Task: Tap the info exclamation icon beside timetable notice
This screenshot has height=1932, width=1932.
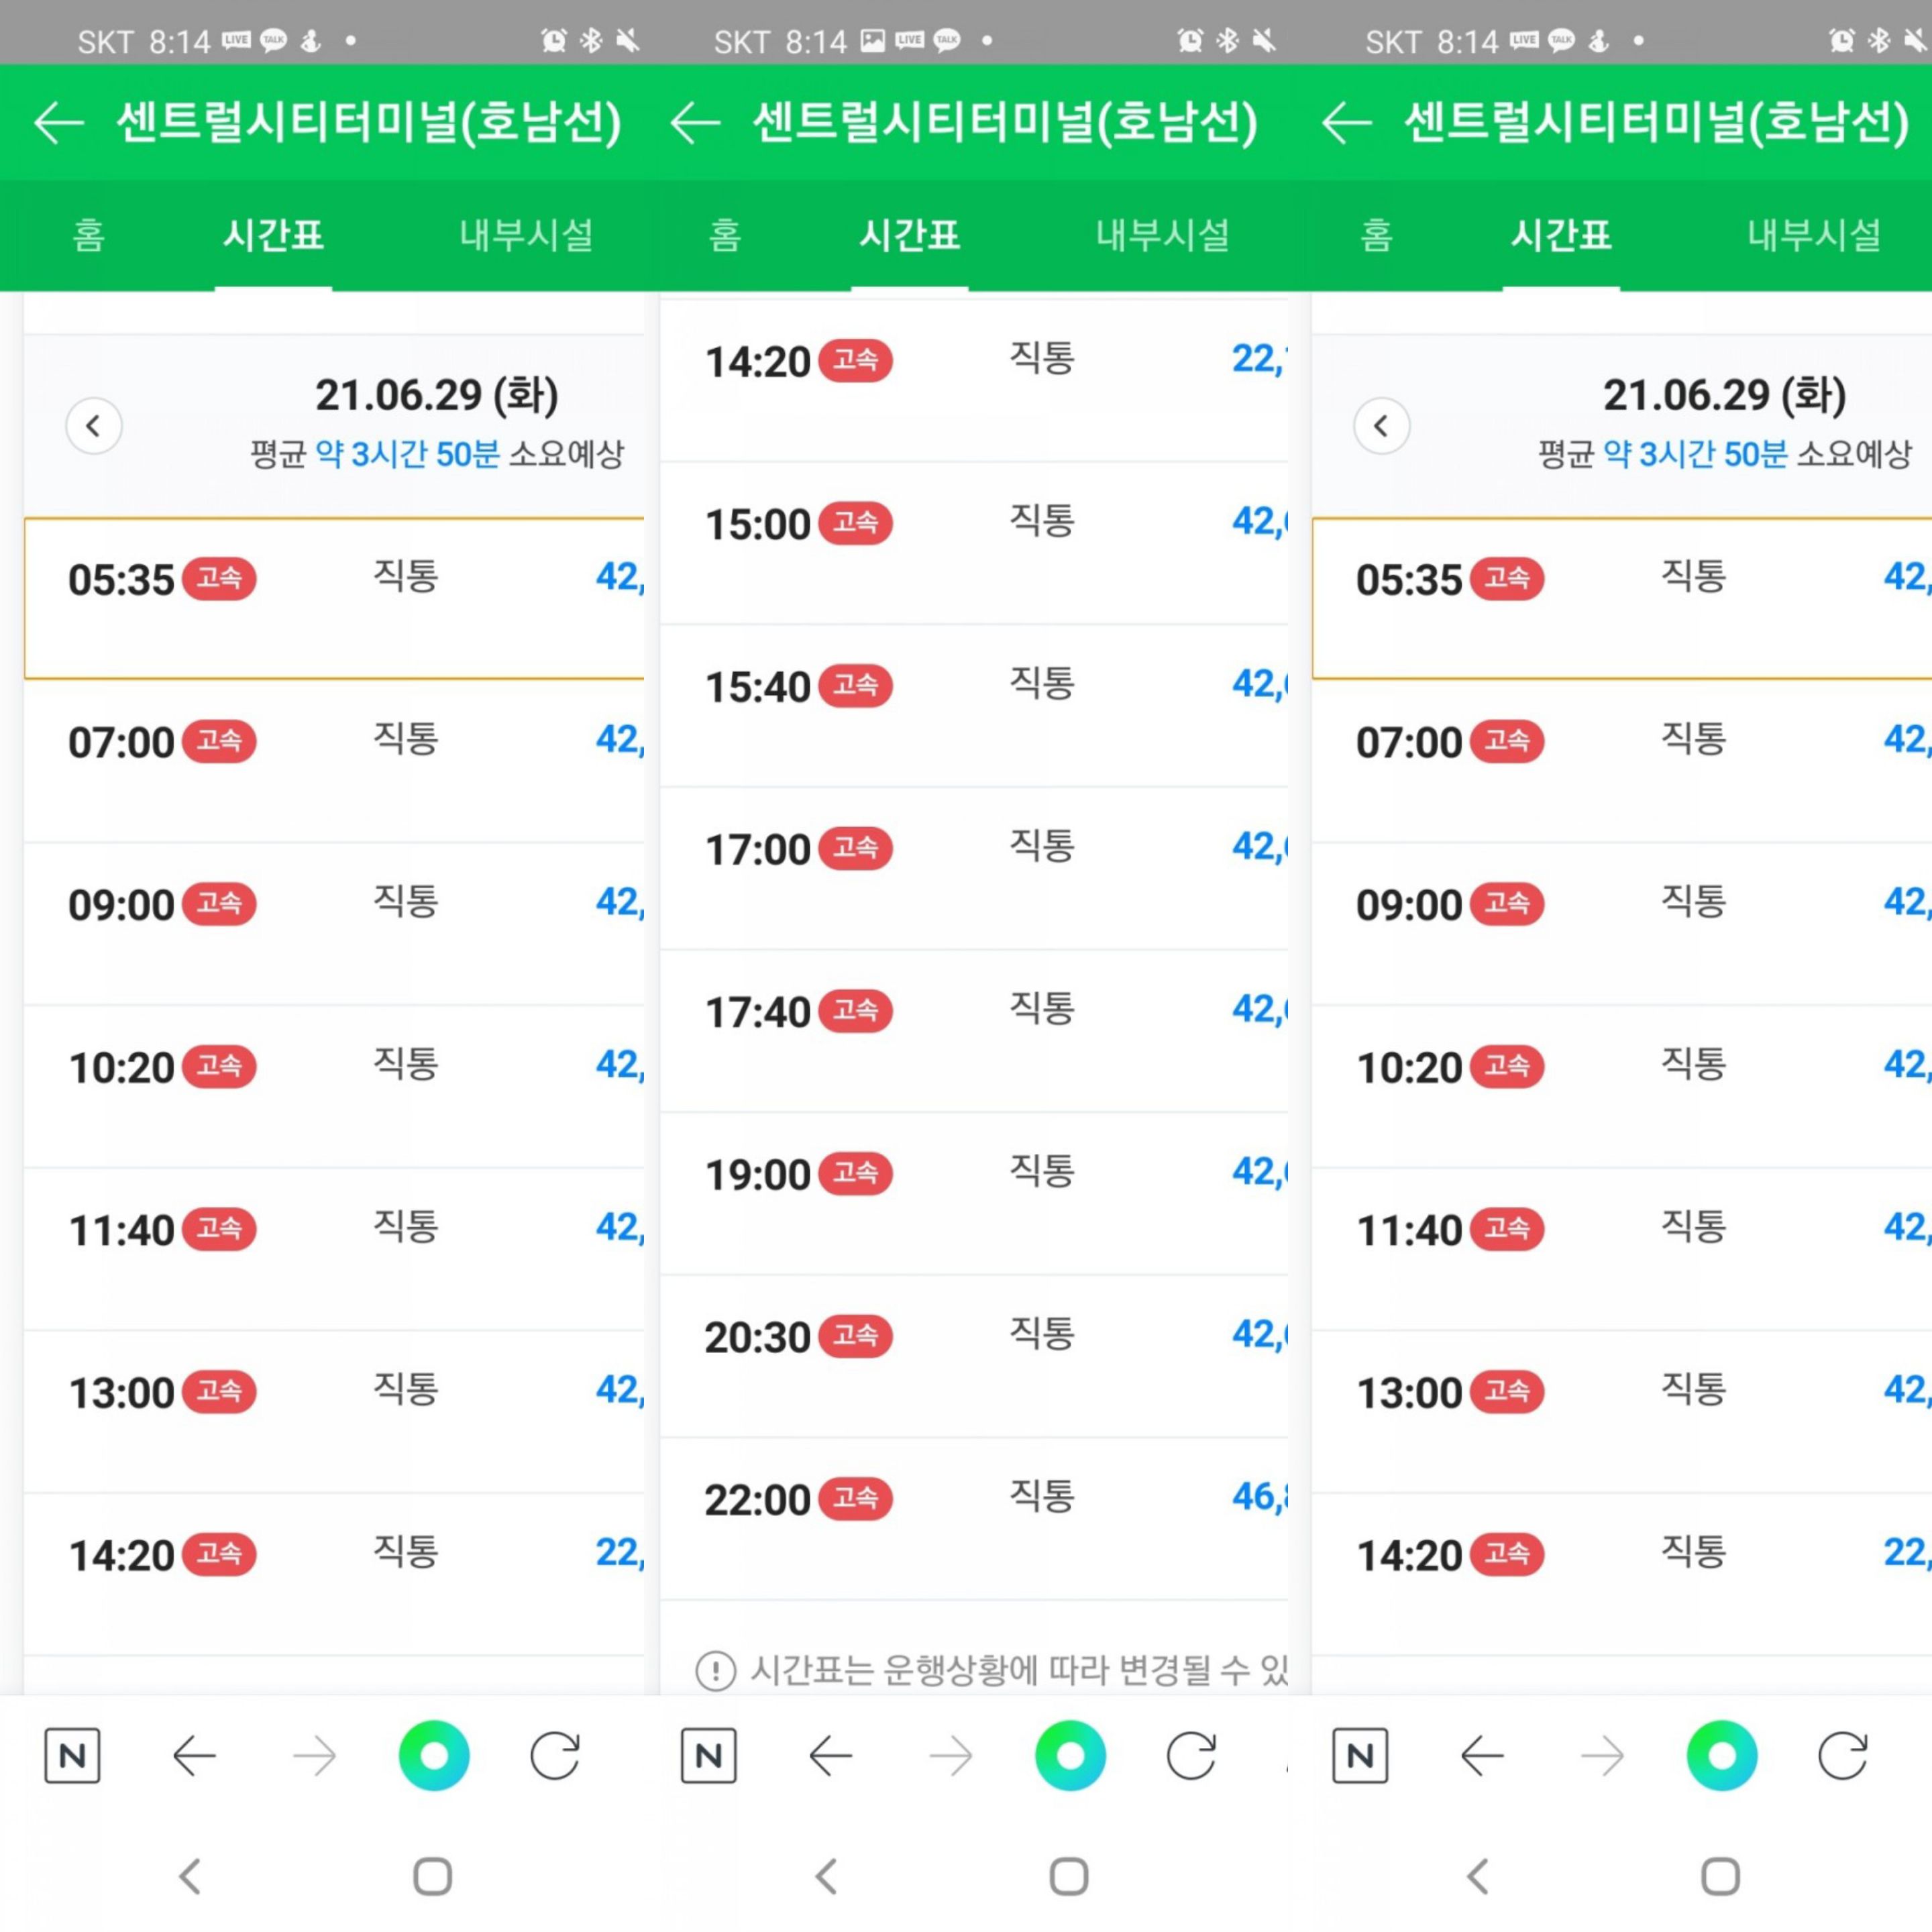Action: (715, 1670)
